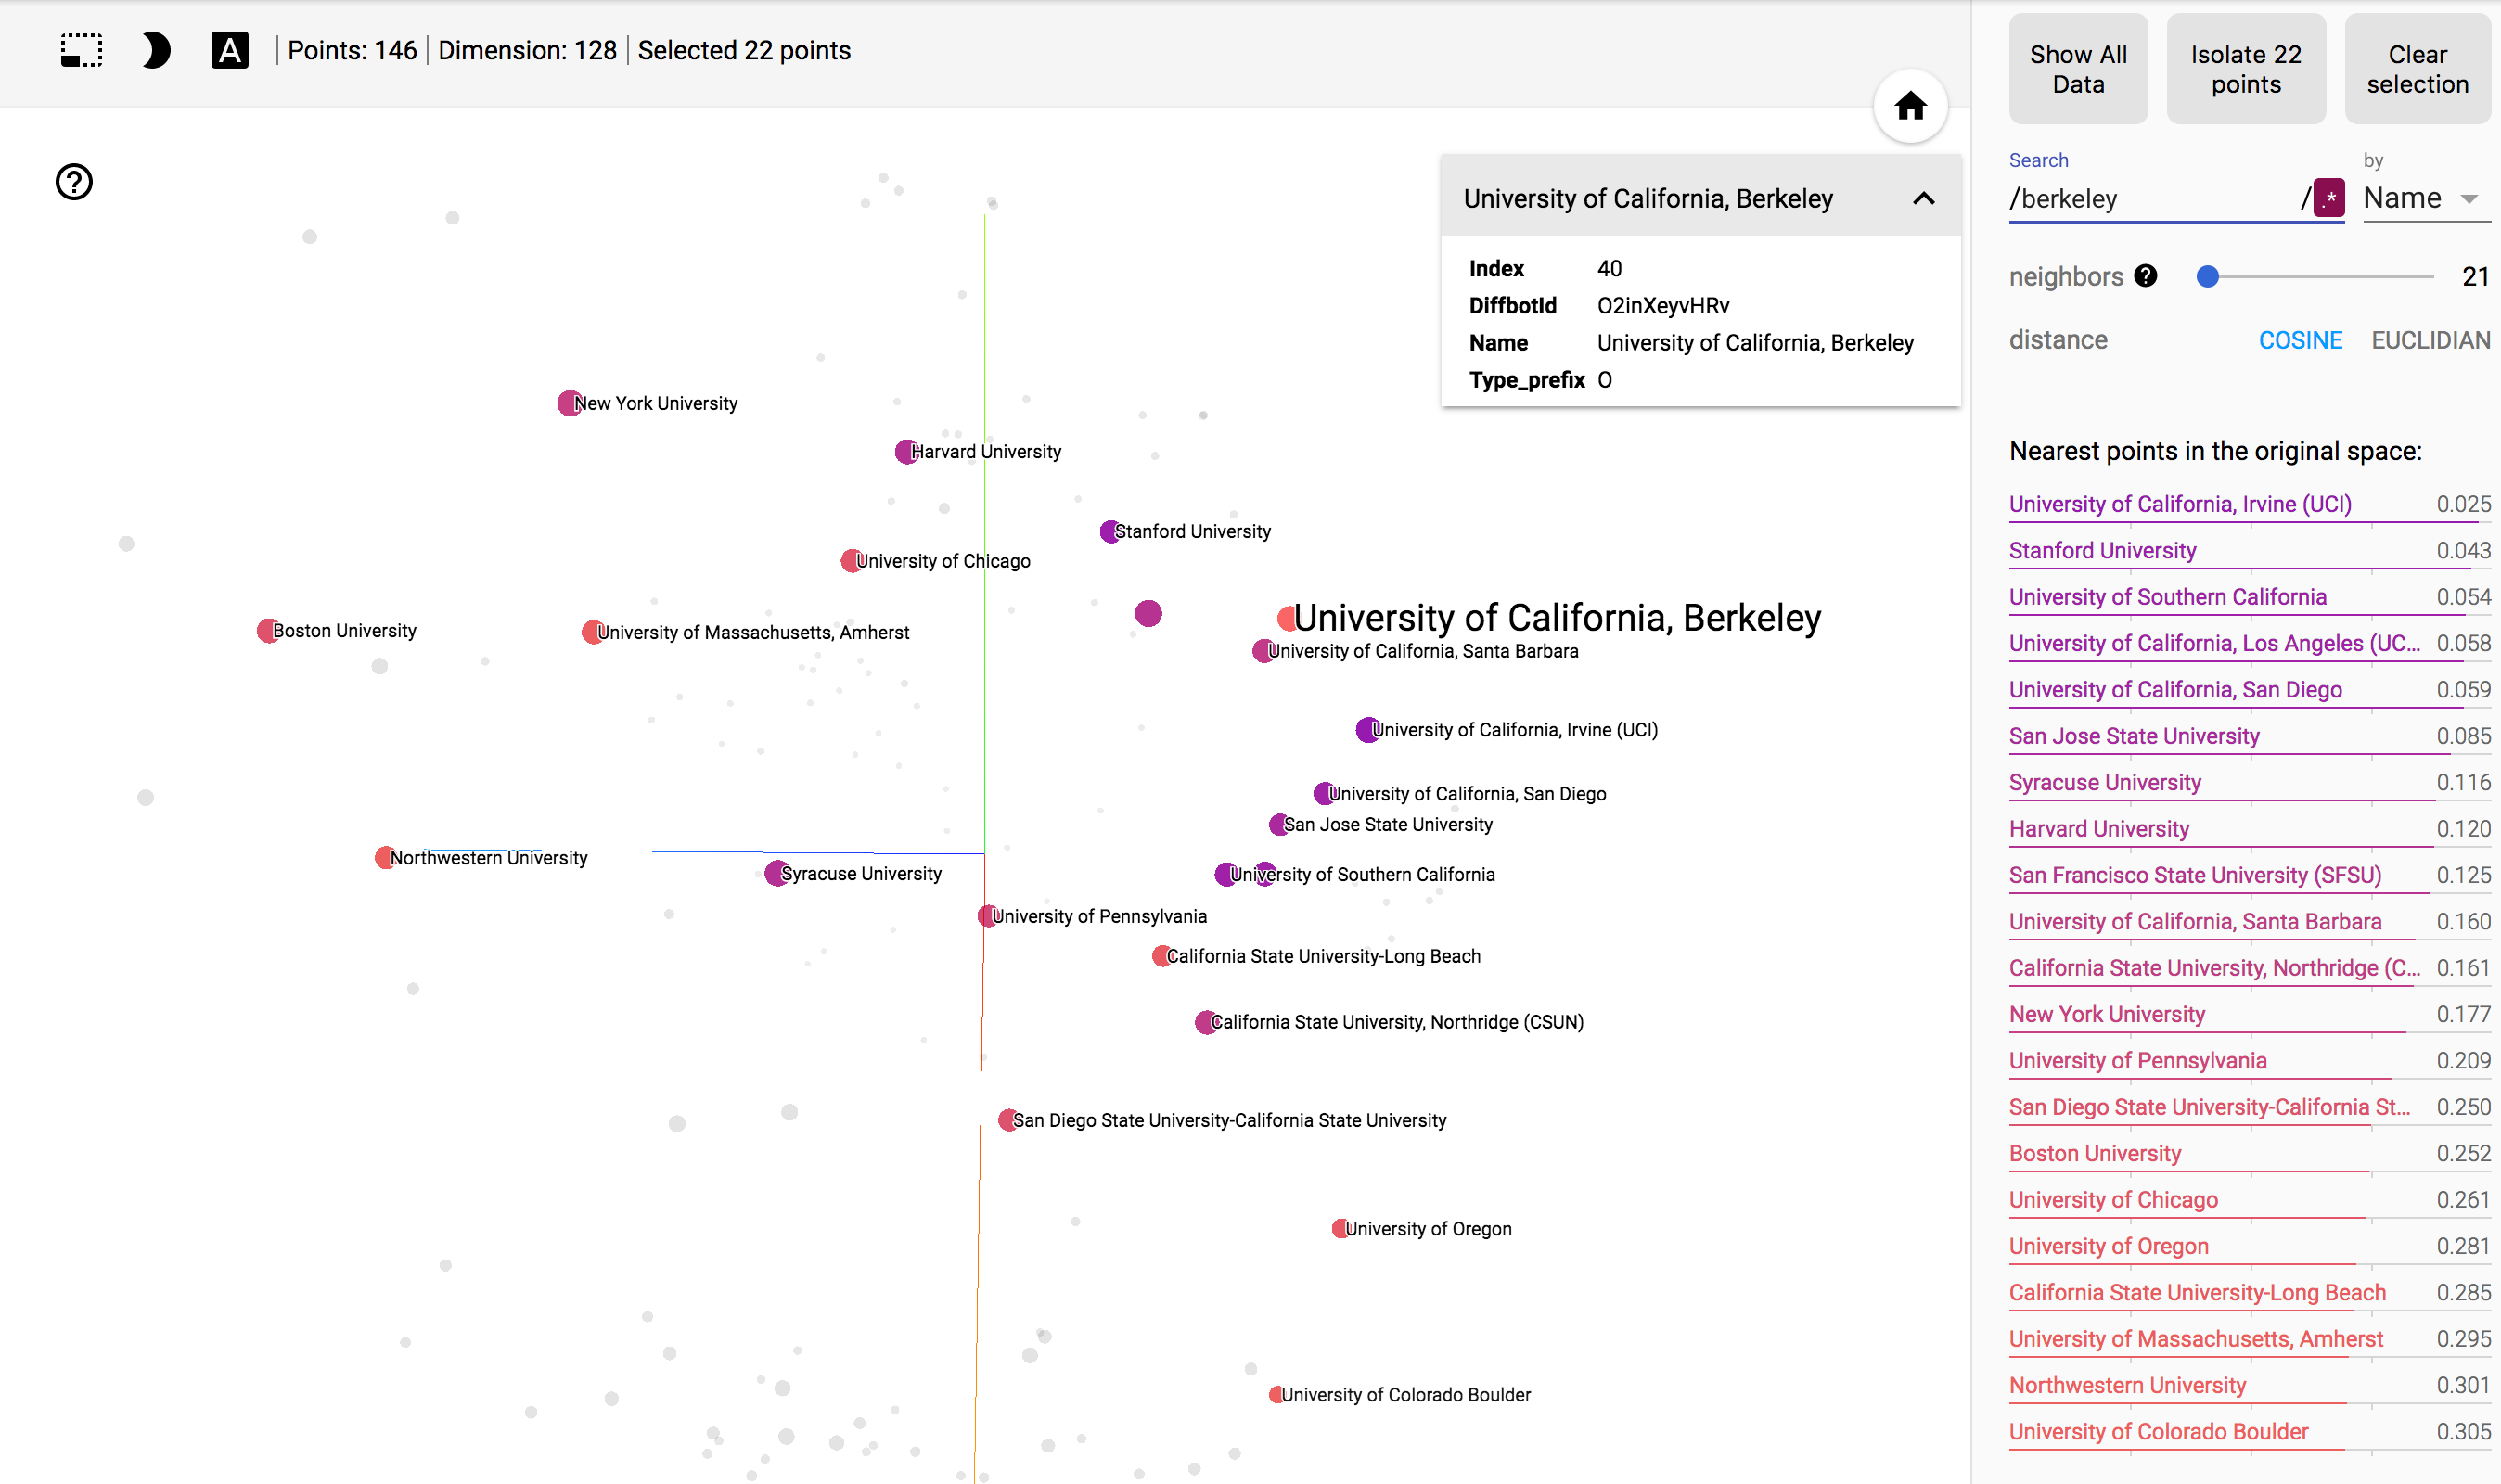2501x1484 pixels.
Task: Click Clear selection button
Action: click(2417, 69)
